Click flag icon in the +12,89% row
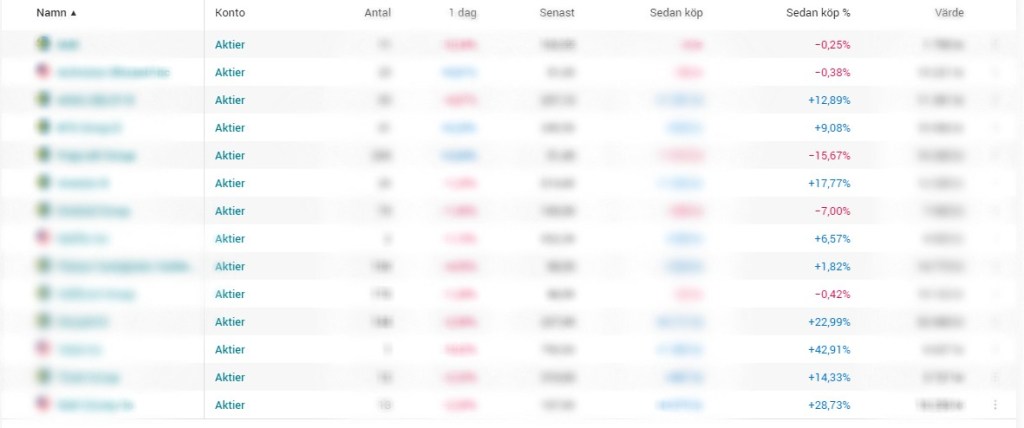 point(43,100)
